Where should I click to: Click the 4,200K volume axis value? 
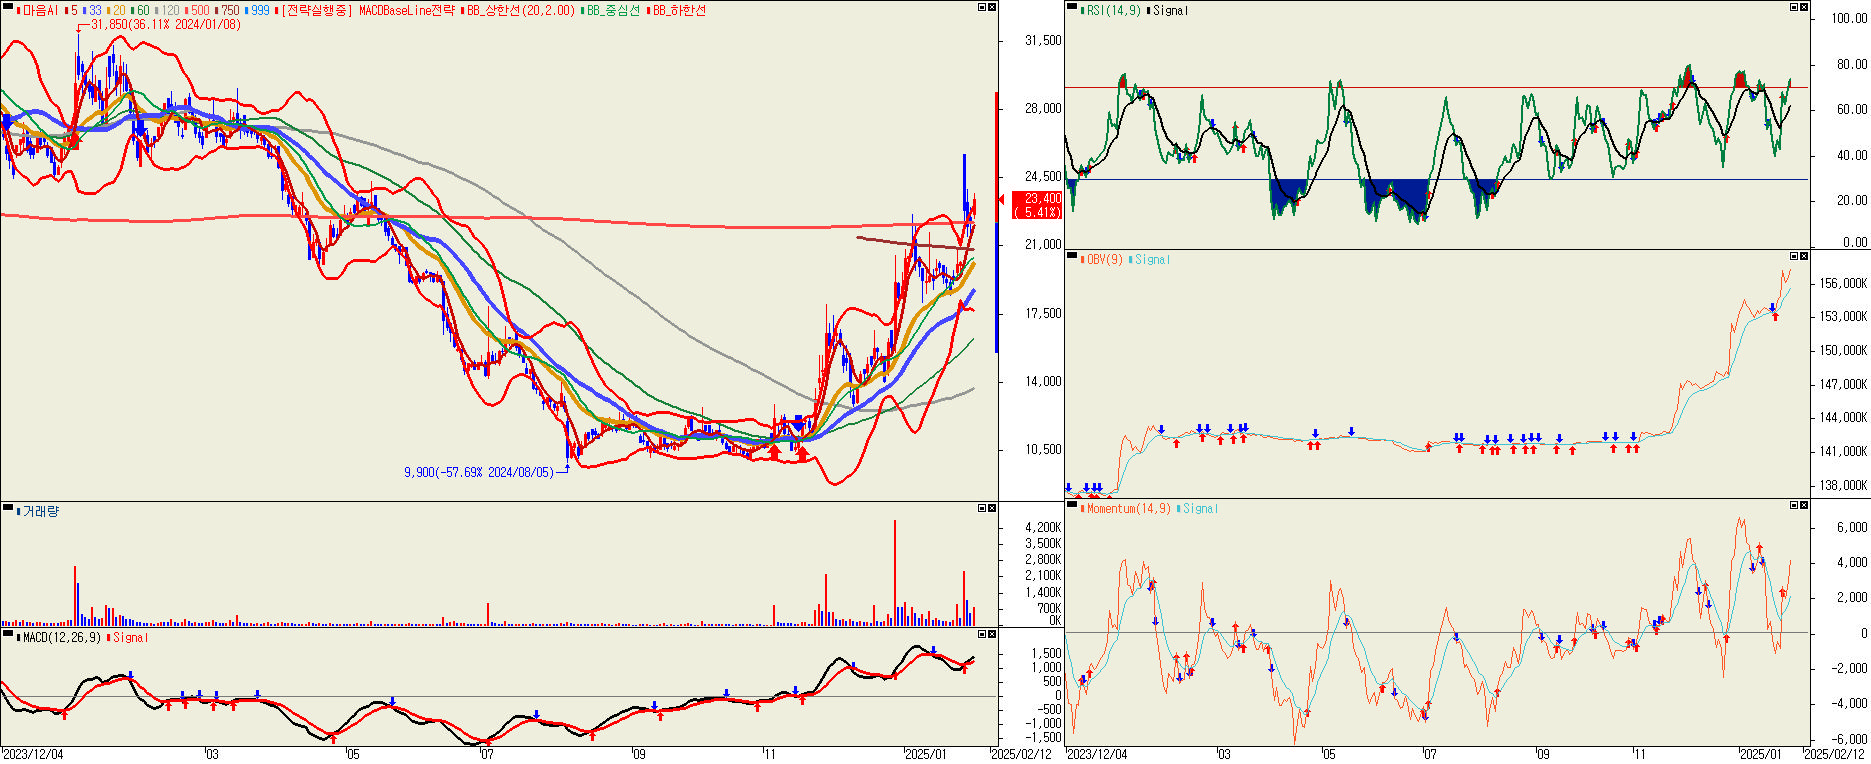pyautogui.click(x=1043, y=527)
